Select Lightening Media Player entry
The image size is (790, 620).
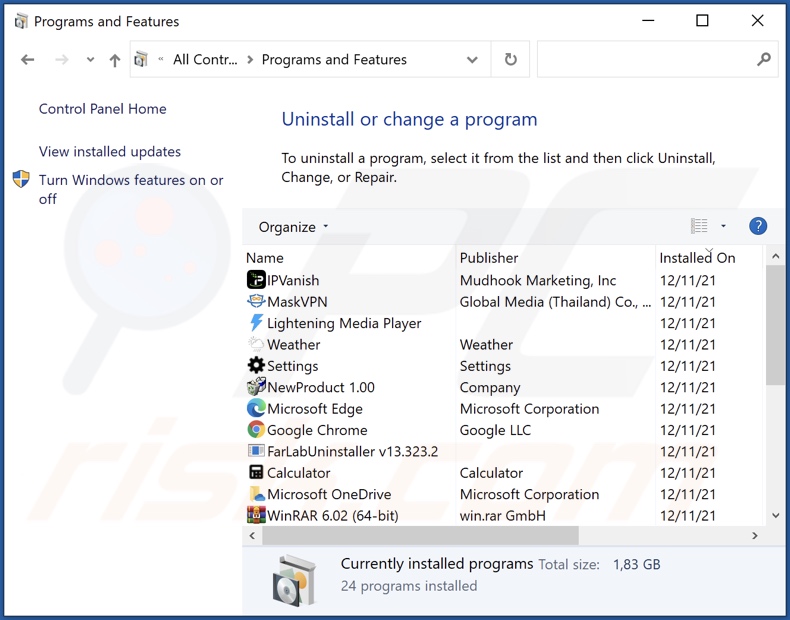pyautogui.click(x=344, y=323)
